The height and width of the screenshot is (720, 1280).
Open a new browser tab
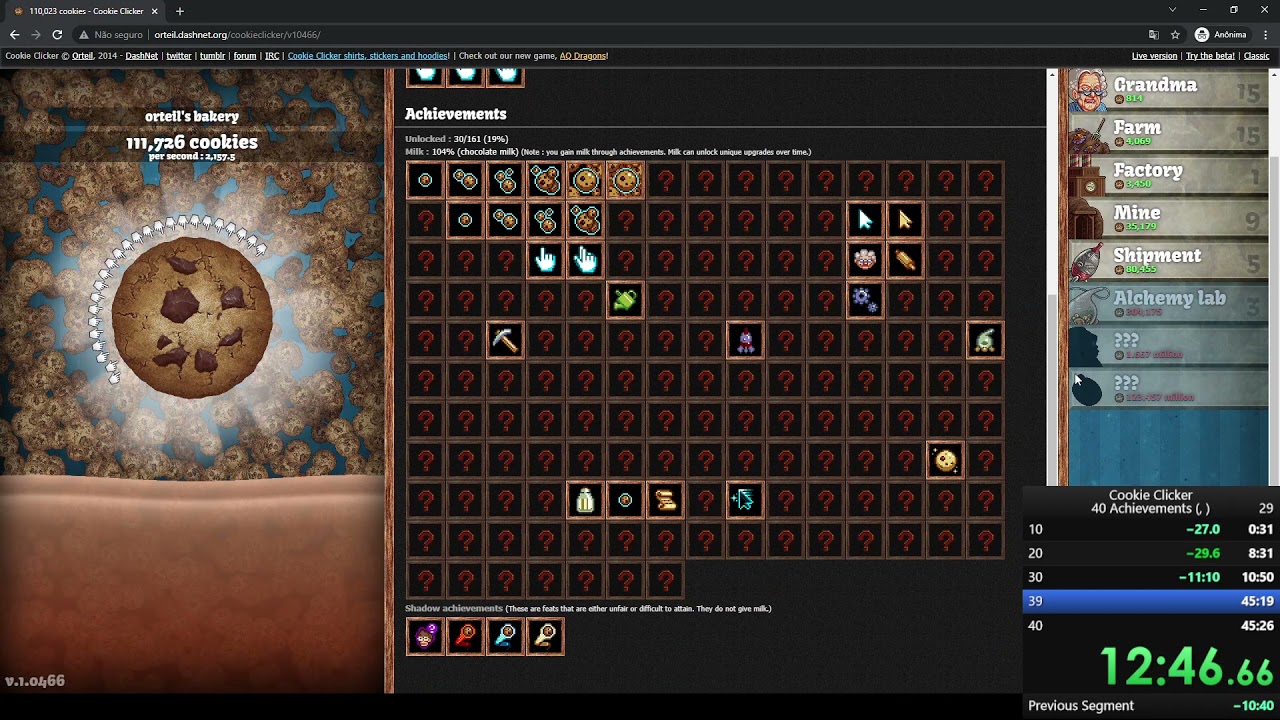[x=180, y=11]
